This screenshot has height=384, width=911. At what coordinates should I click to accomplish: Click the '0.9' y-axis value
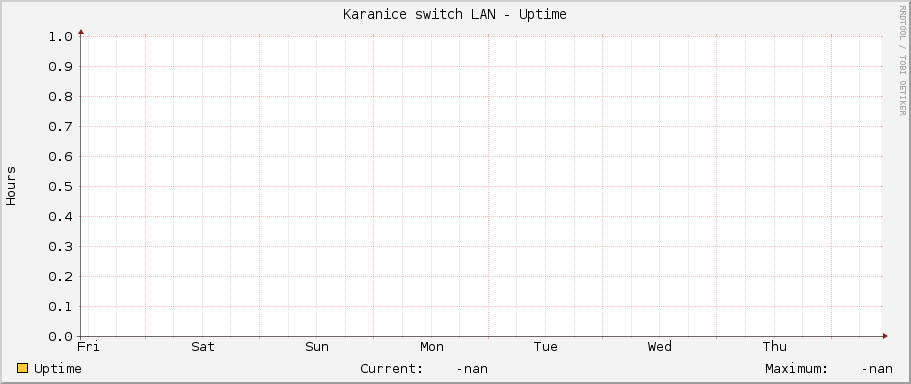60,67
